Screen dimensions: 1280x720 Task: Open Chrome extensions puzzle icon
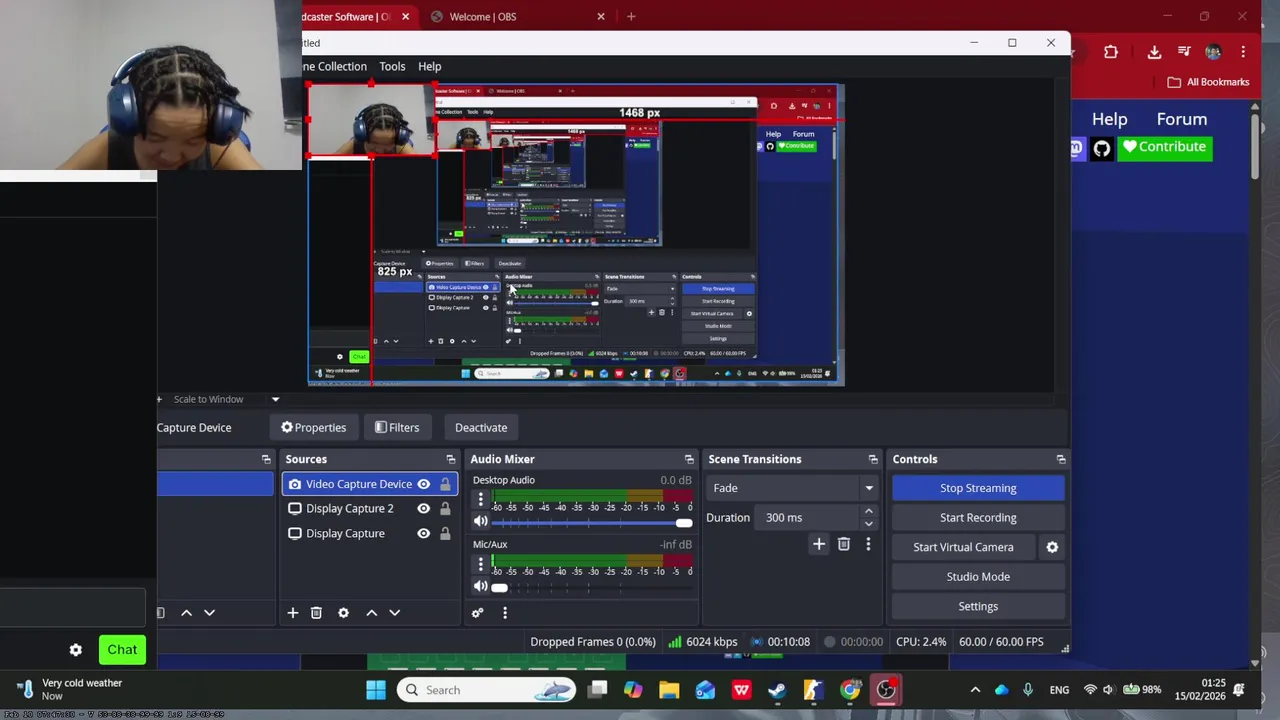(1111, 52)
